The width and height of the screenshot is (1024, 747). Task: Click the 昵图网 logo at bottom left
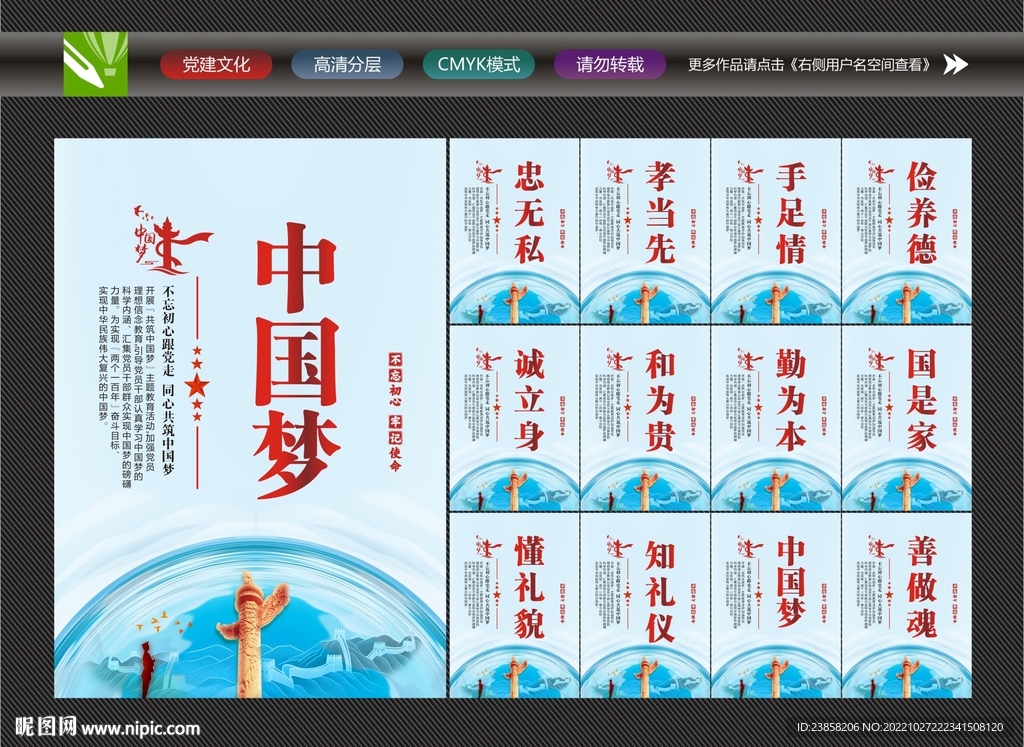coord(37,725)
